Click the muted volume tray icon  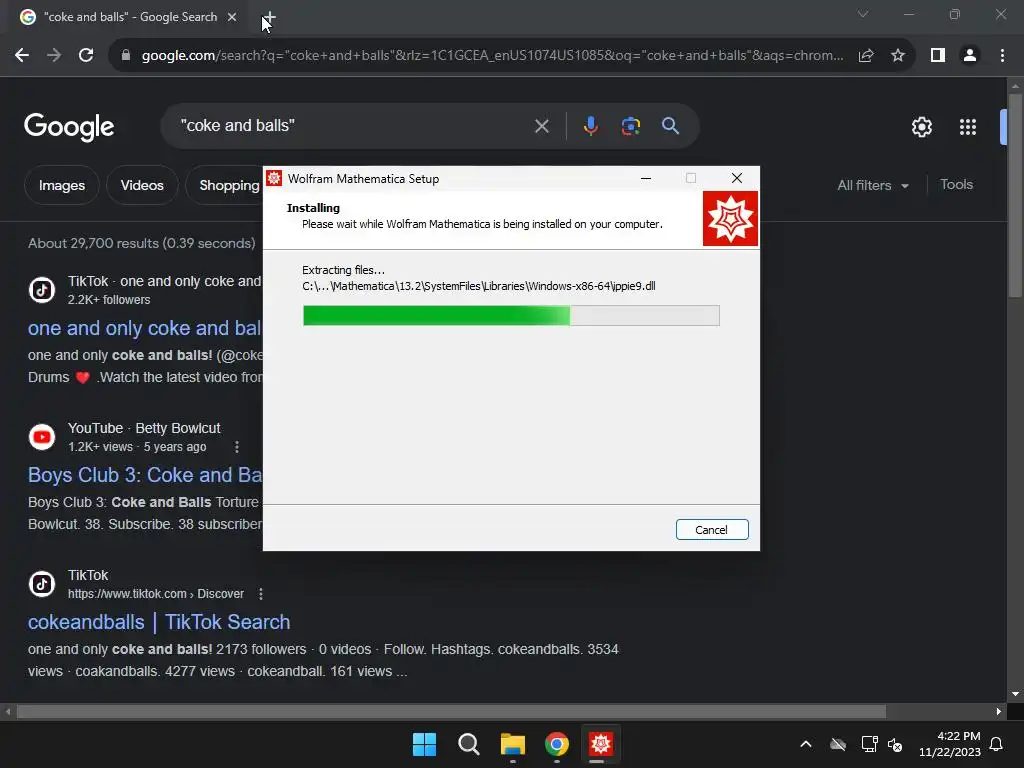[895, 744]
